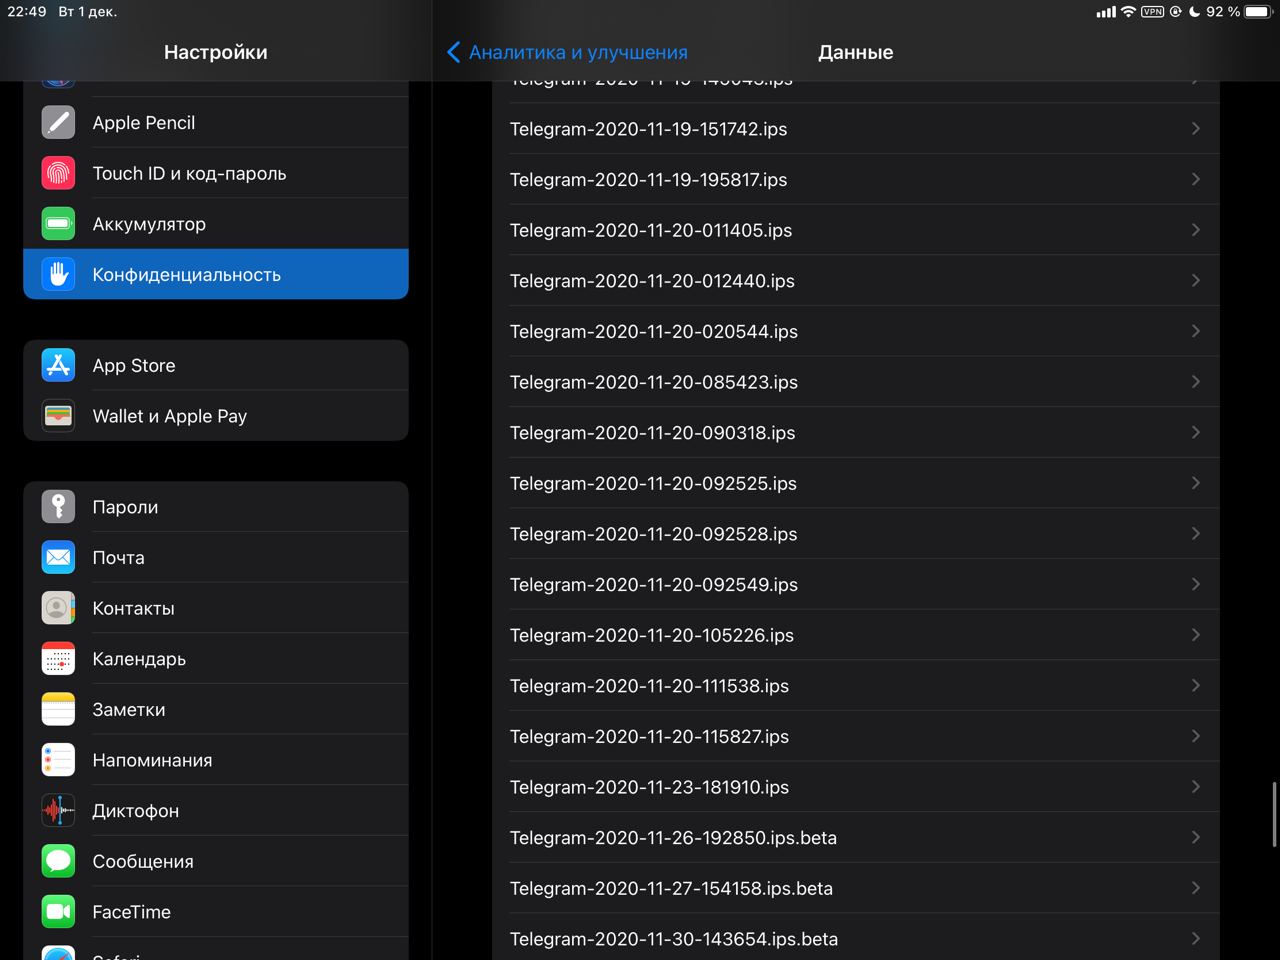This screenshot has height=960, width=1280.
Task: Open Touch ID и код-пароль settings
Action: (216, 173)
